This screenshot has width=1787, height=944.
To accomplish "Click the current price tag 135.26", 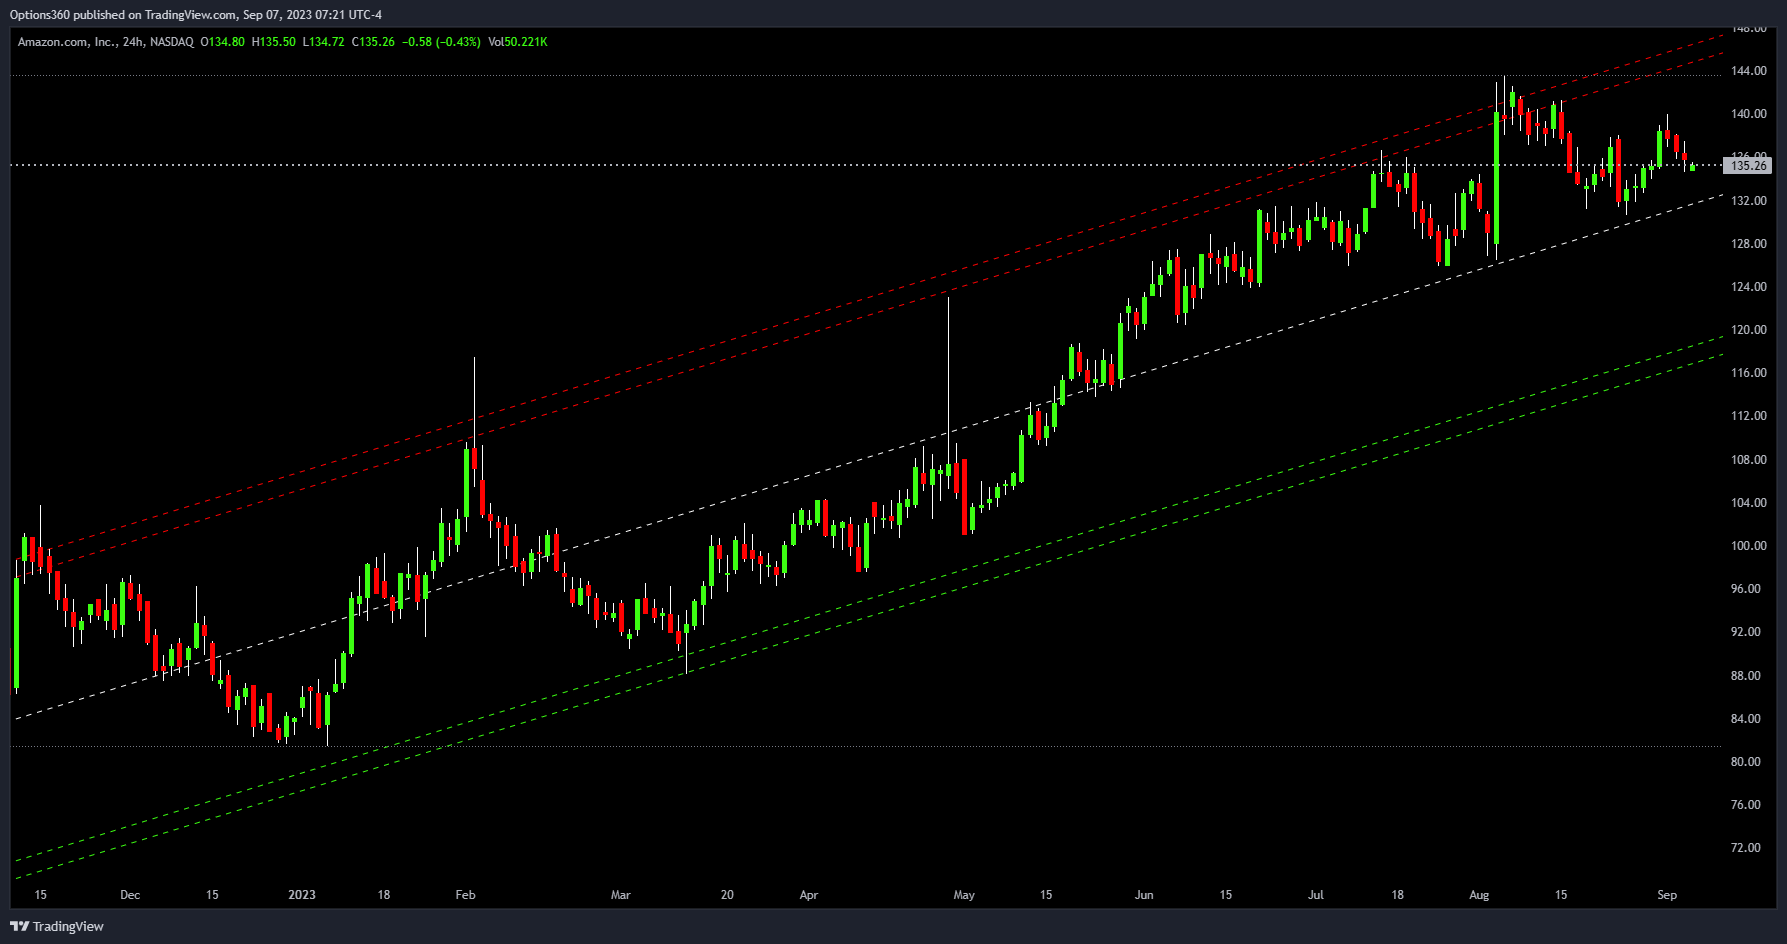I will [1748, 166].
